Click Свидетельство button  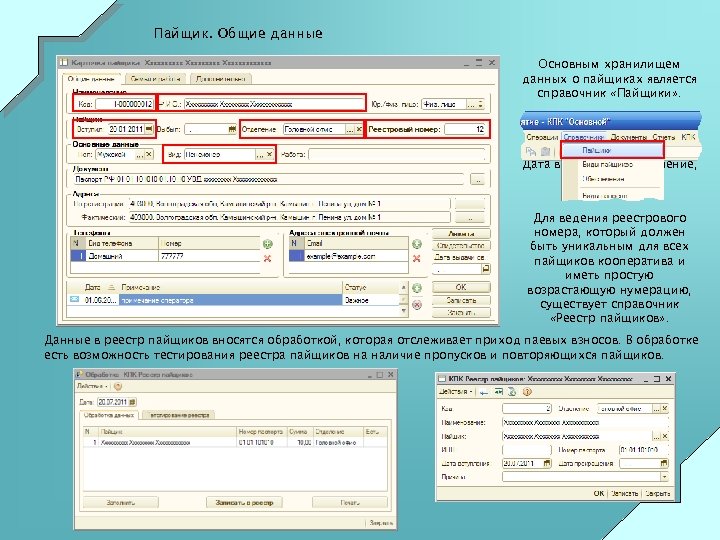click(461, 246)
